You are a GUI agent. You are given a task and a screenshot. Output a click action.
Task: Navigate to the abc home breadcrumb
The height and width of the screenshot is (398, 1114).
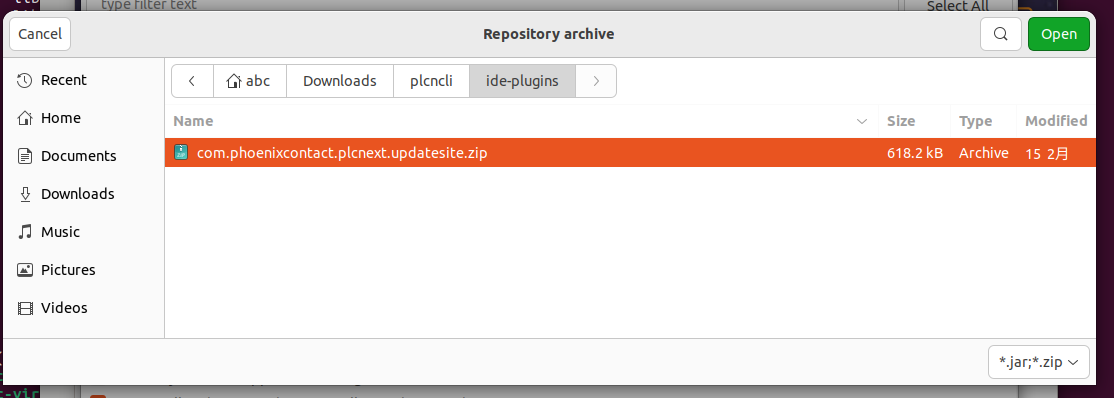[x=249, y=81]
